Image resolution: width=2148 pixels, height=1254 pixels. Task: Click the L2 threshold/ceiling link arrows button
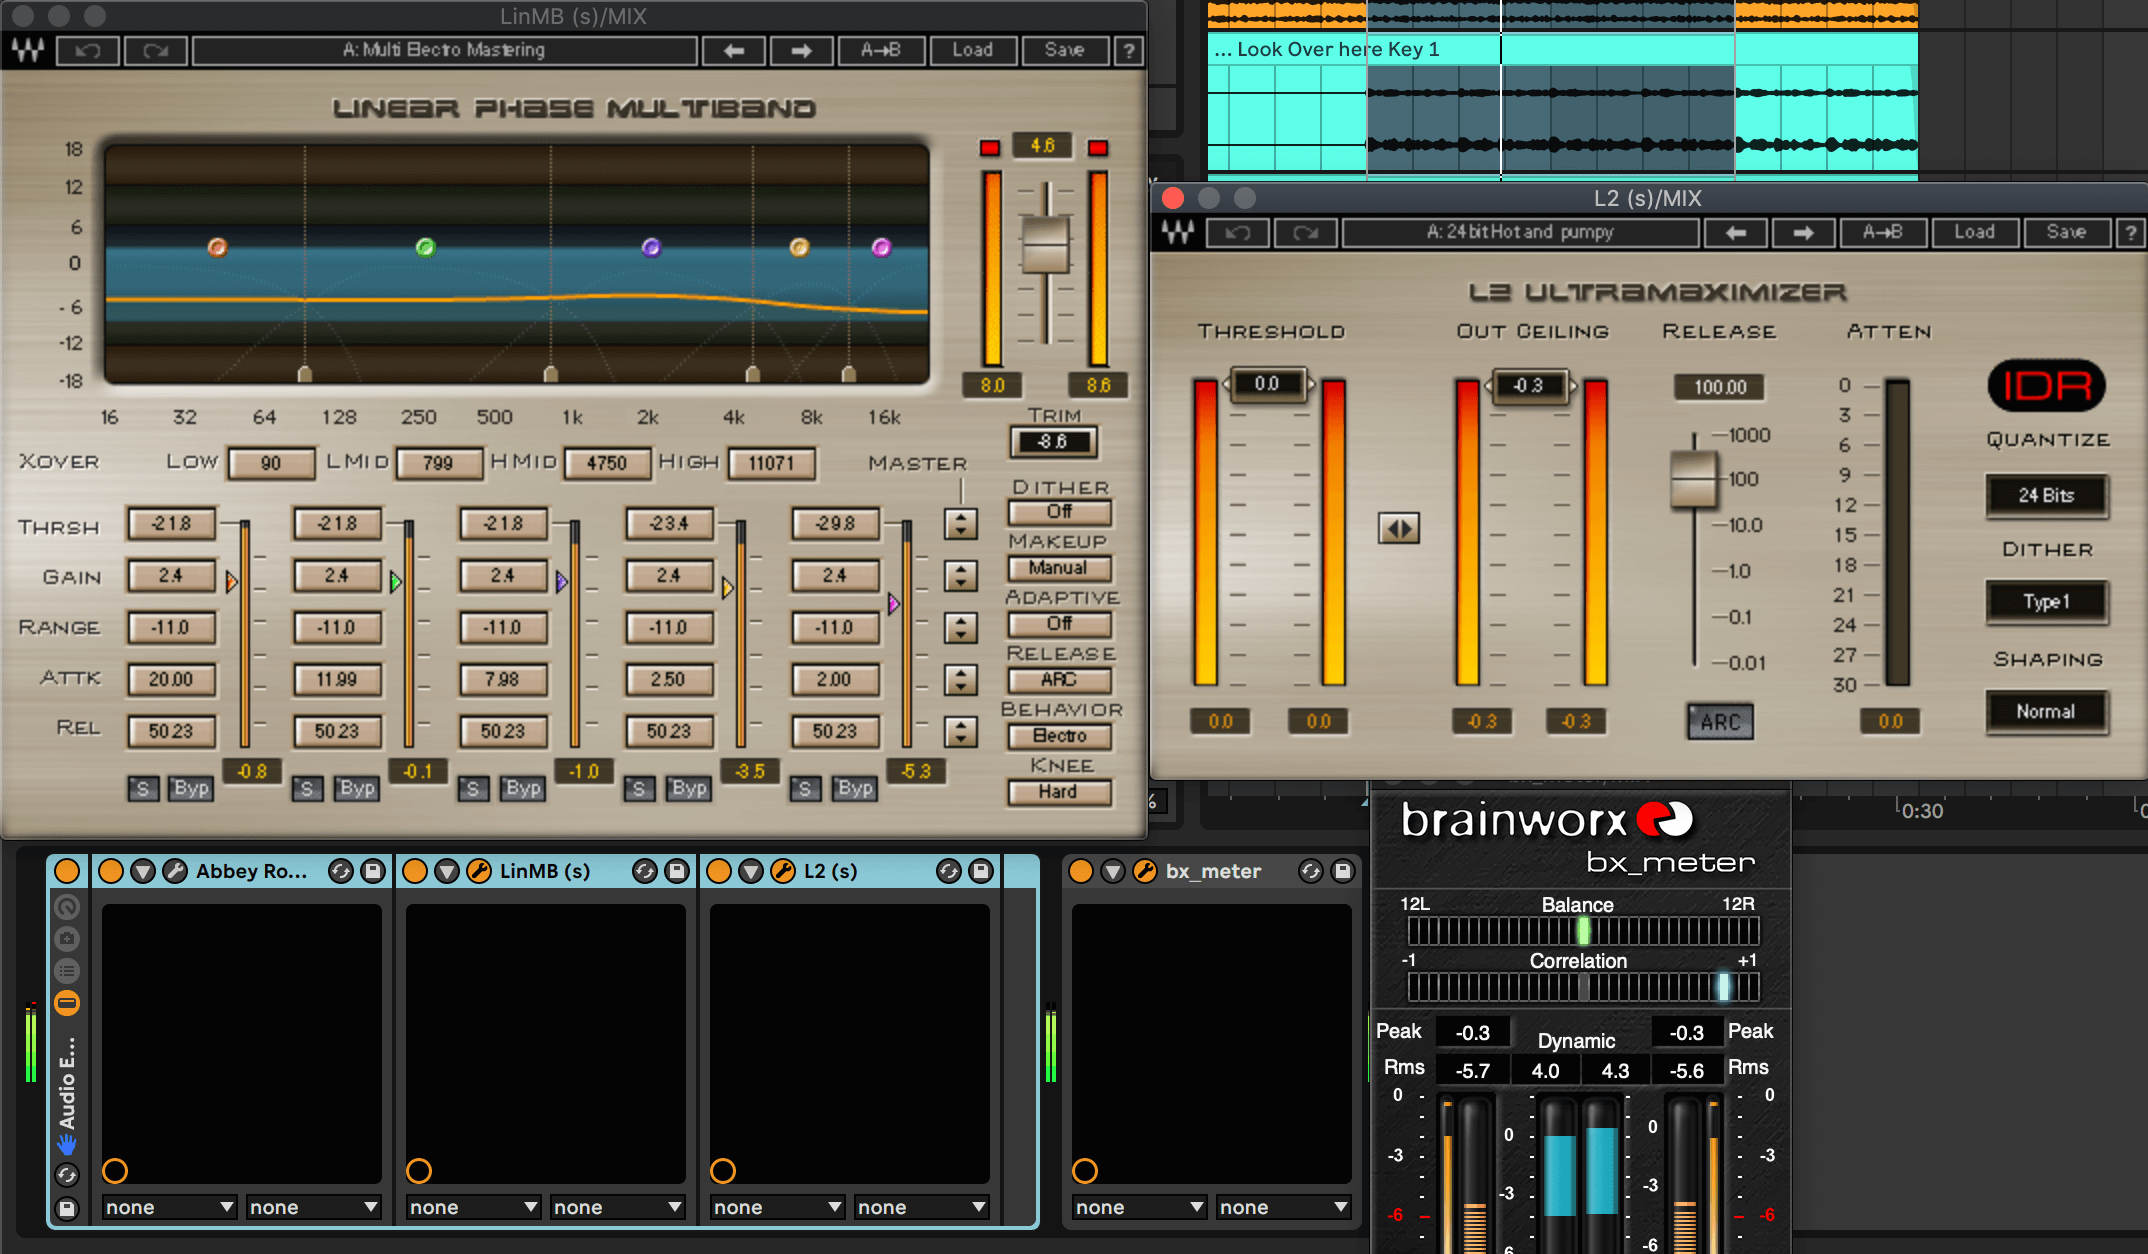pos(1398,528)
